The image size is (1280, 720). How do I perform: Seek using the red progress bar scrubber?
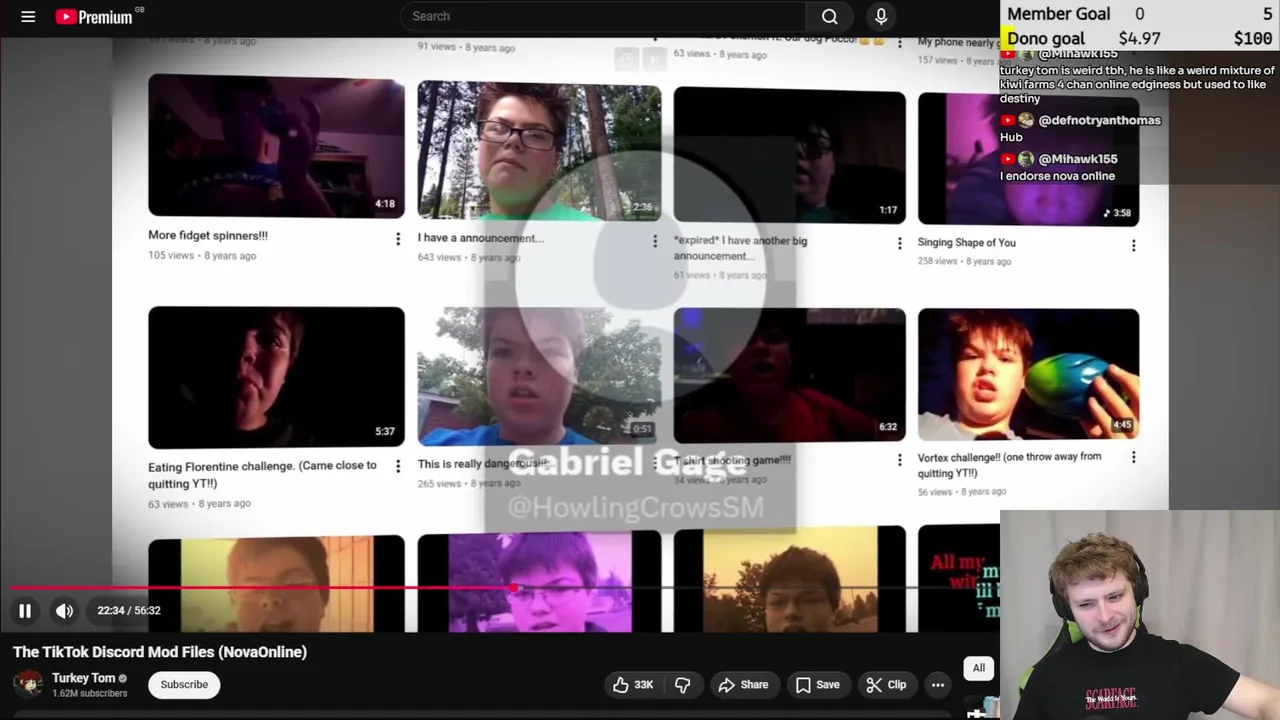(514, 588)
